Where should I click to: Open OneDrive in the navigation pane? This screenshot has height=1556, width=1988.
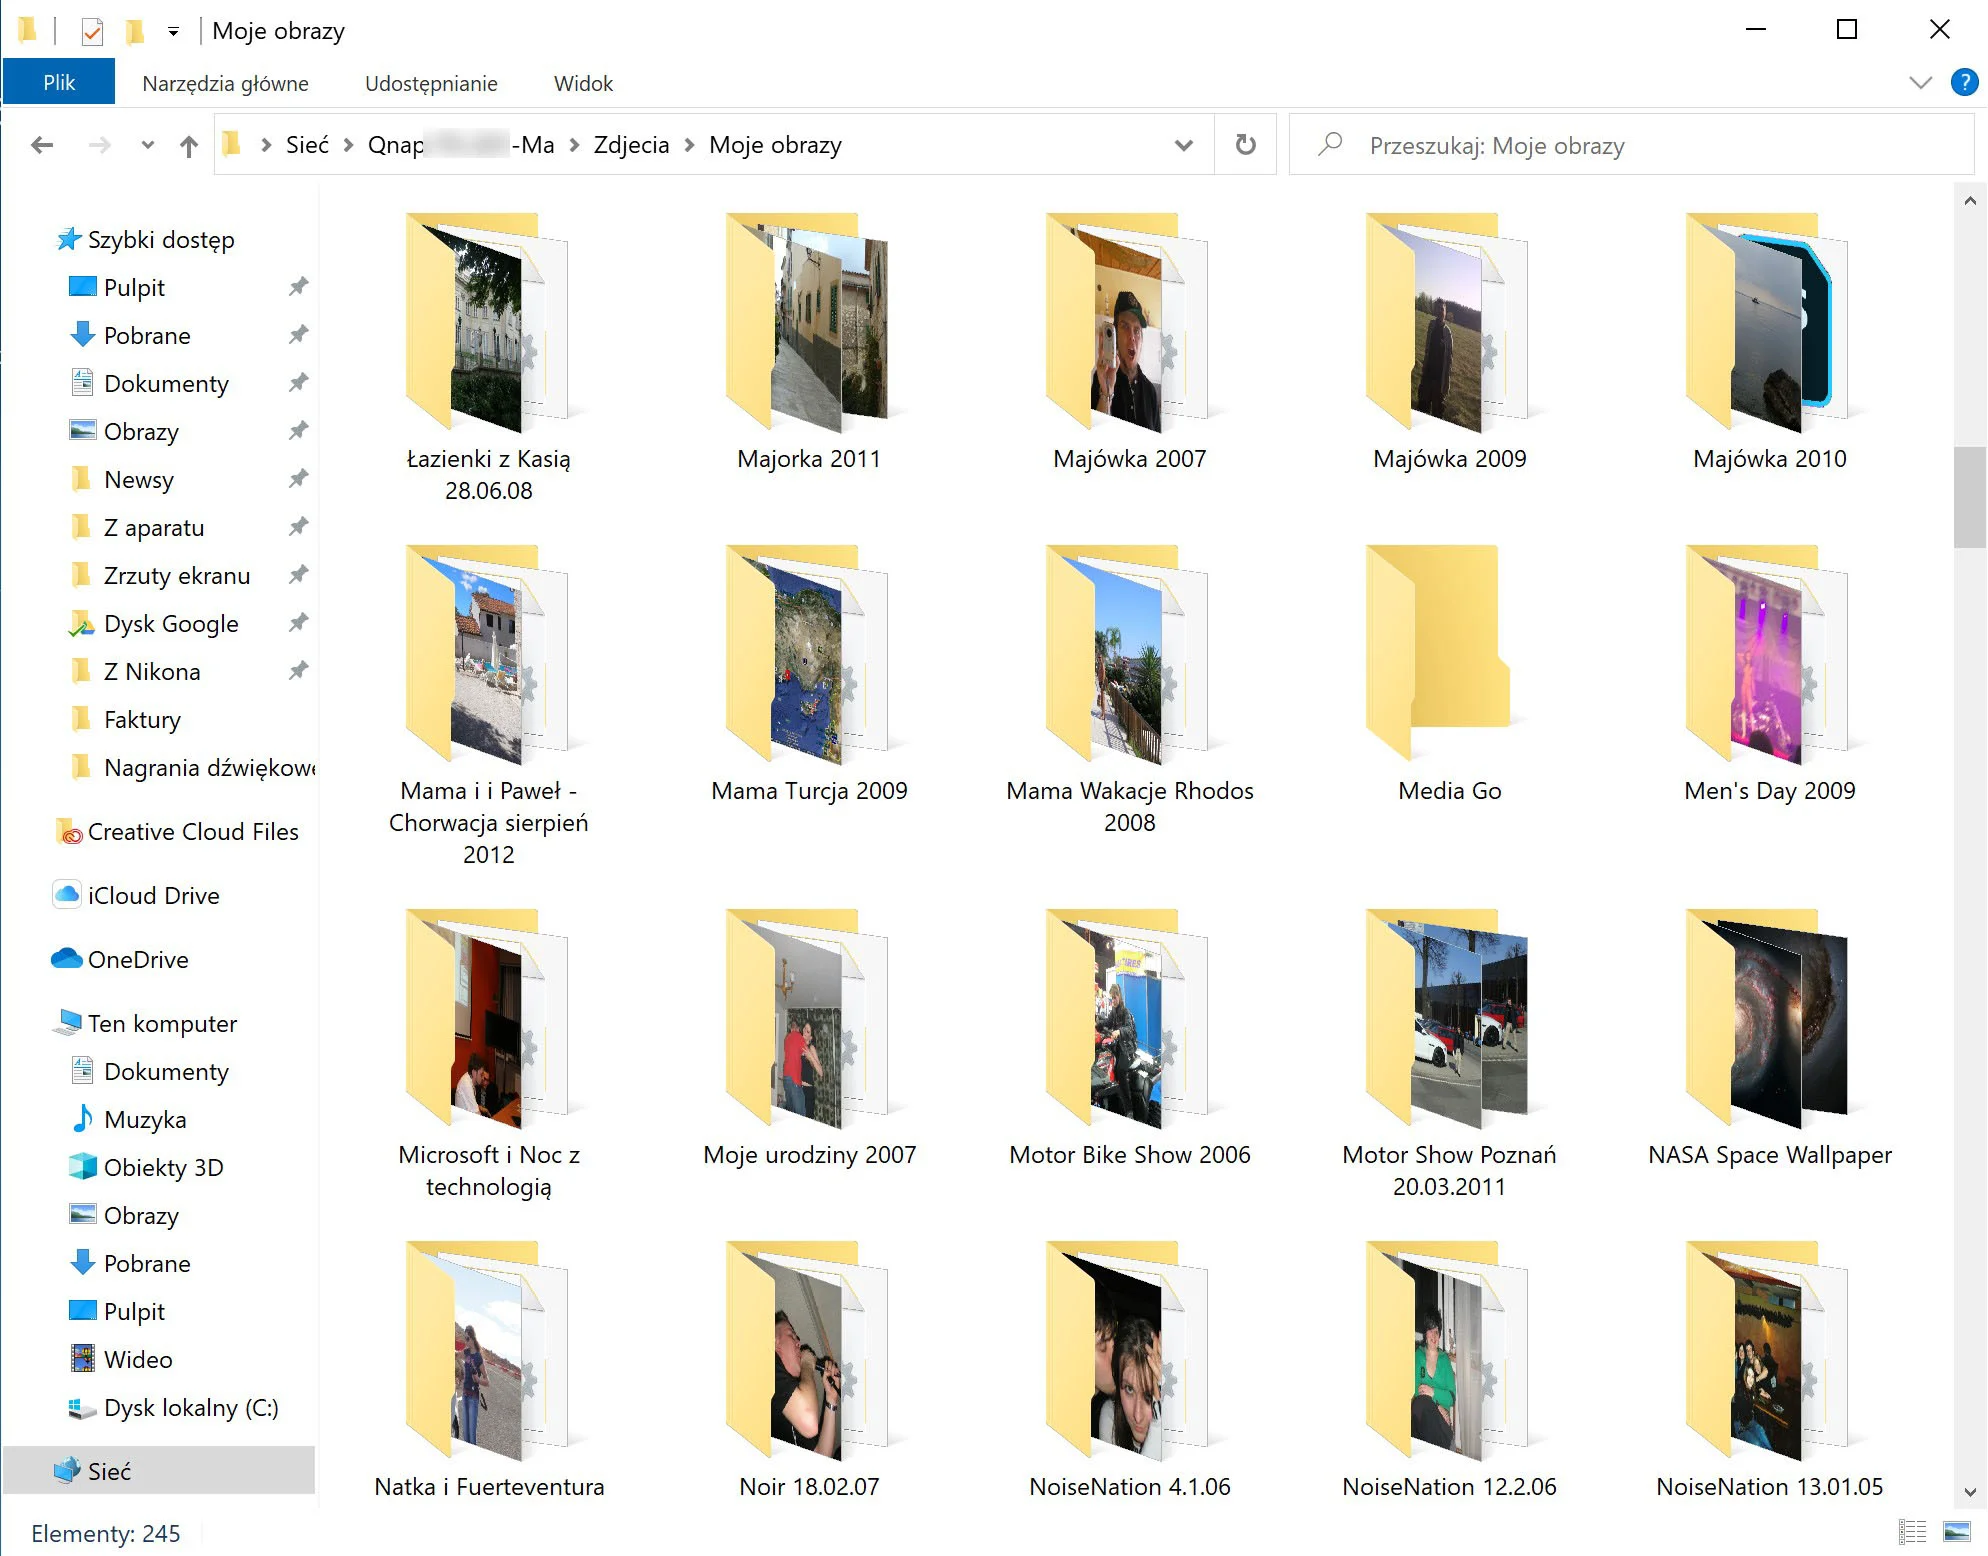[138, 959]
